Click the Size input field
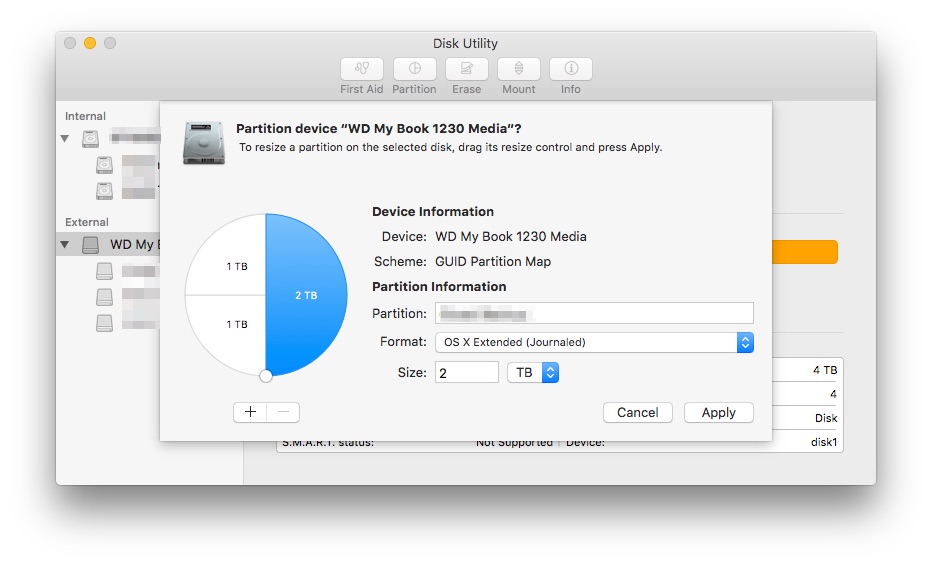The image size is (932, 565). click(x=467, y=373)
